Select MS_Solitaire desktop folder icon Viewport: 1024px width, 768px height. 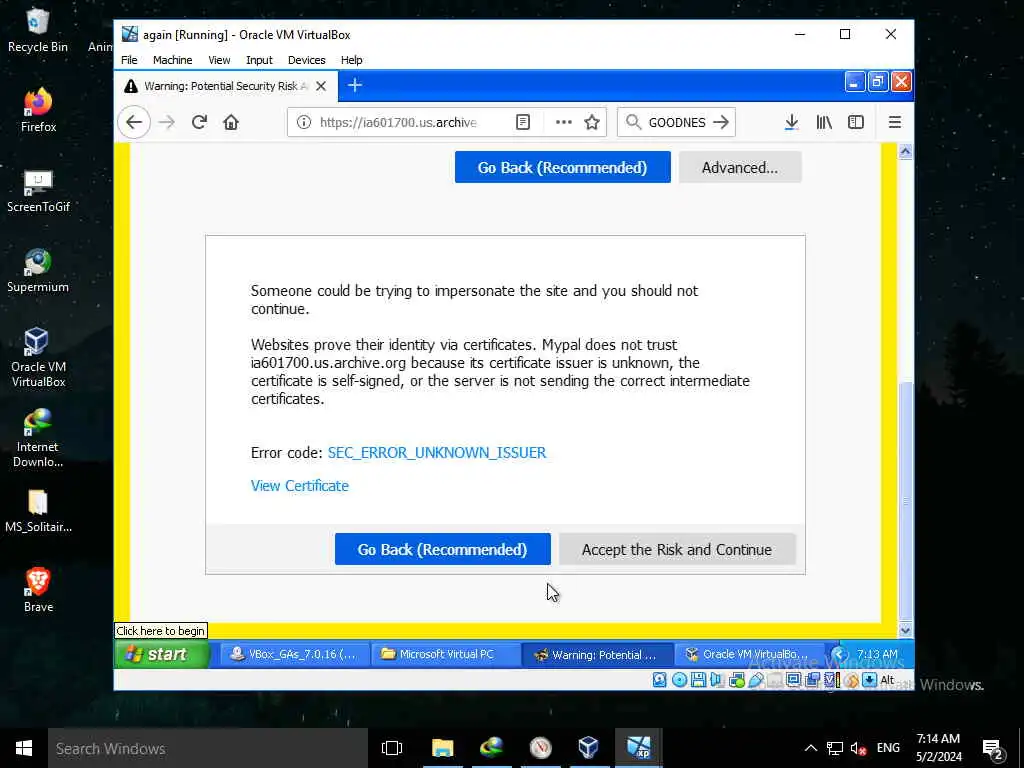(38, 511)
